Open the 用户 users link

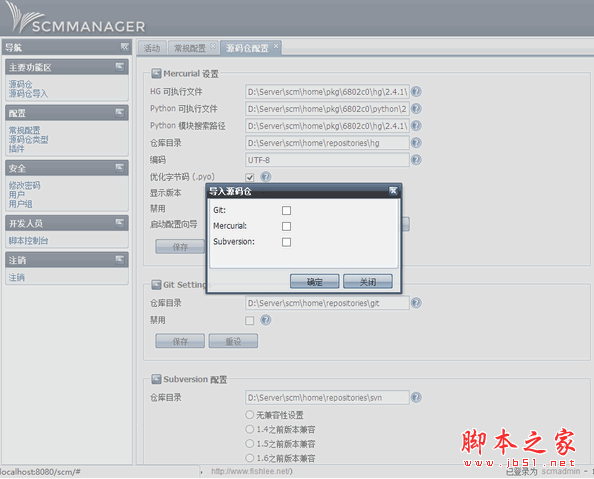(16, 194)
